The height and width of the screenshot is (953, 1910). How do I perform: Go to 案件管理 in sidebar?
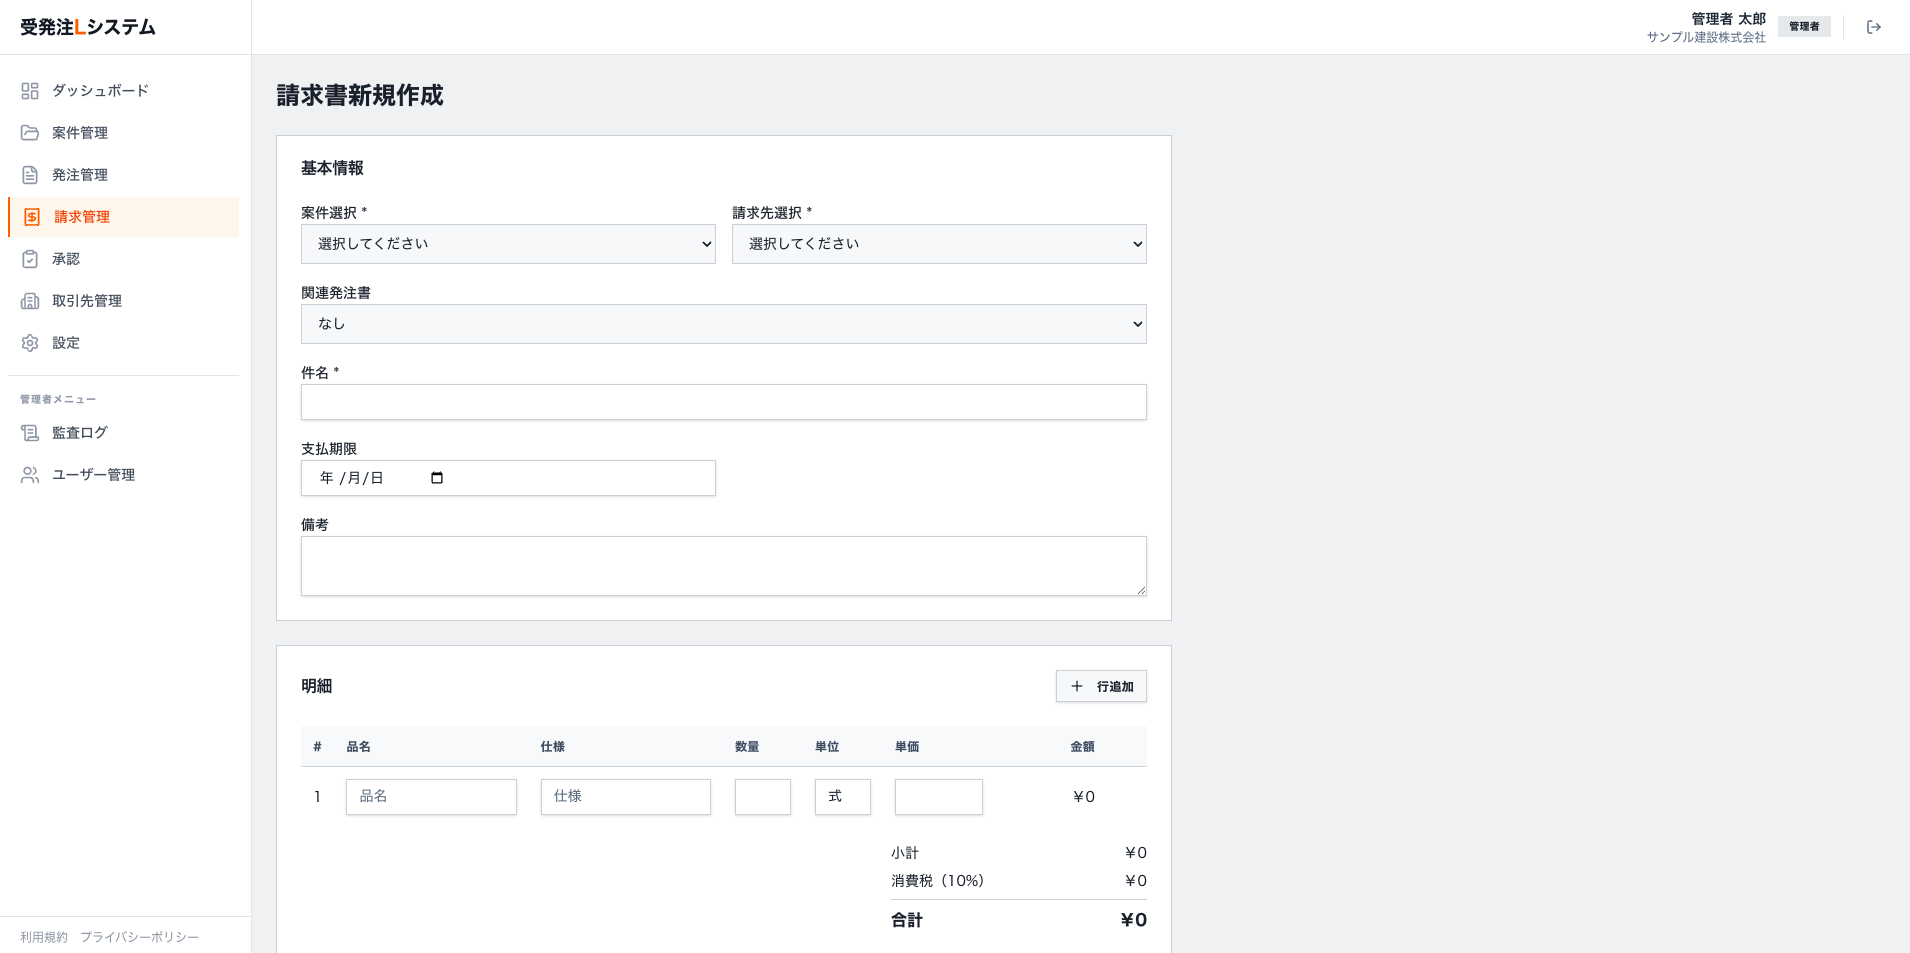pos(123,133)
